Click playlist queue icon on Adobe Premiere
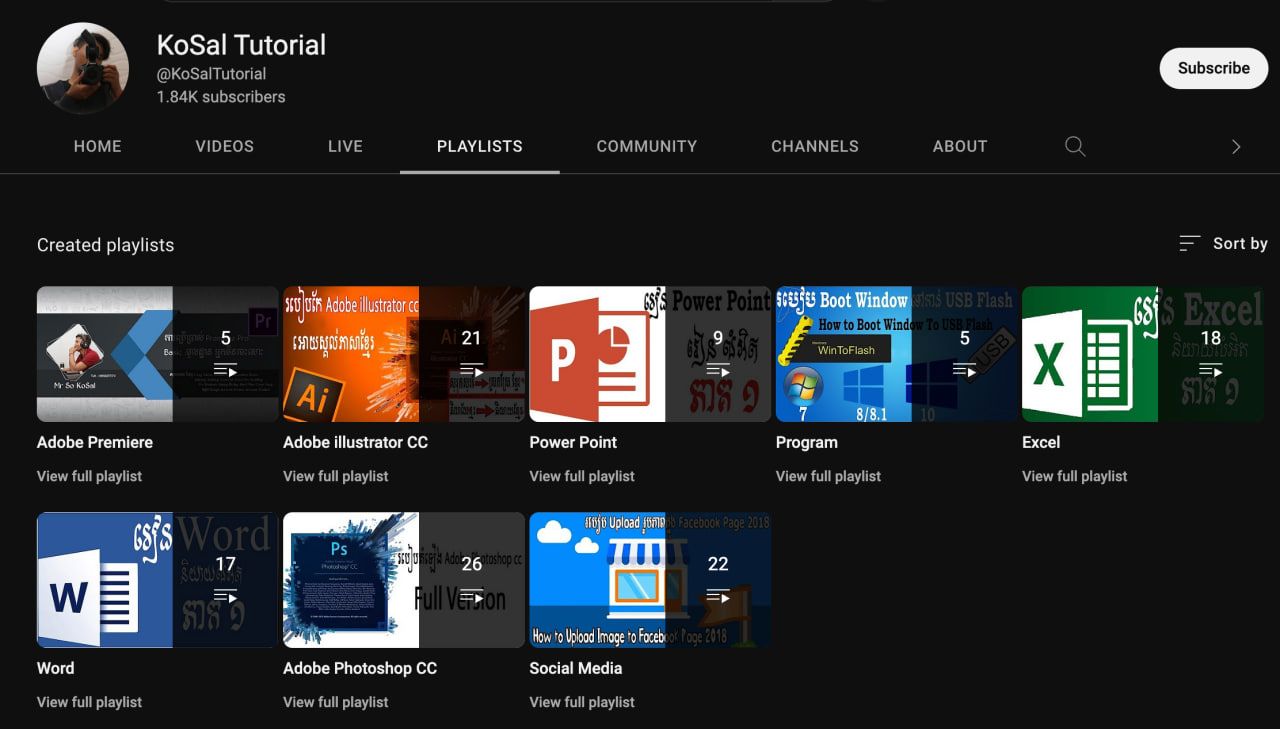Image resolution: width=1280 pixels, height=729 pixels. coord(225,370)
